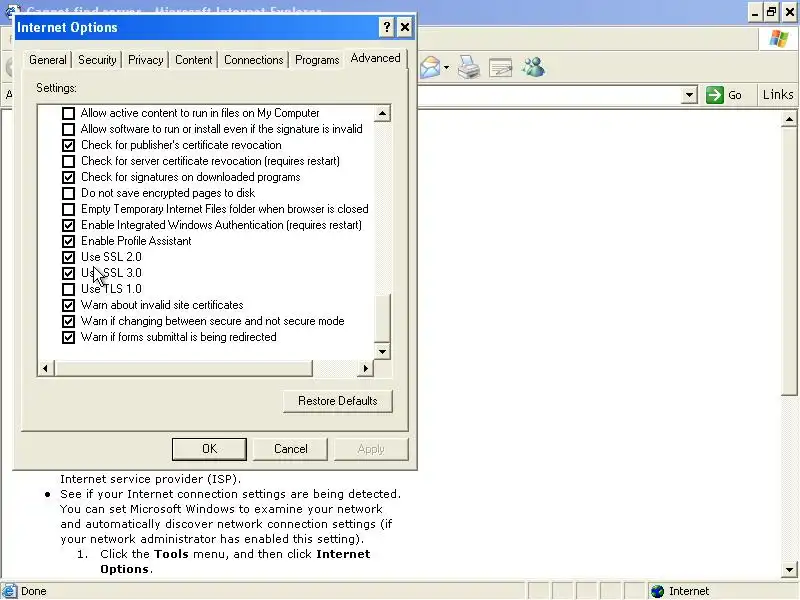Uncheck Enable Profile Assistant
This screenshot has width=800, height=600.
point(68,241)
